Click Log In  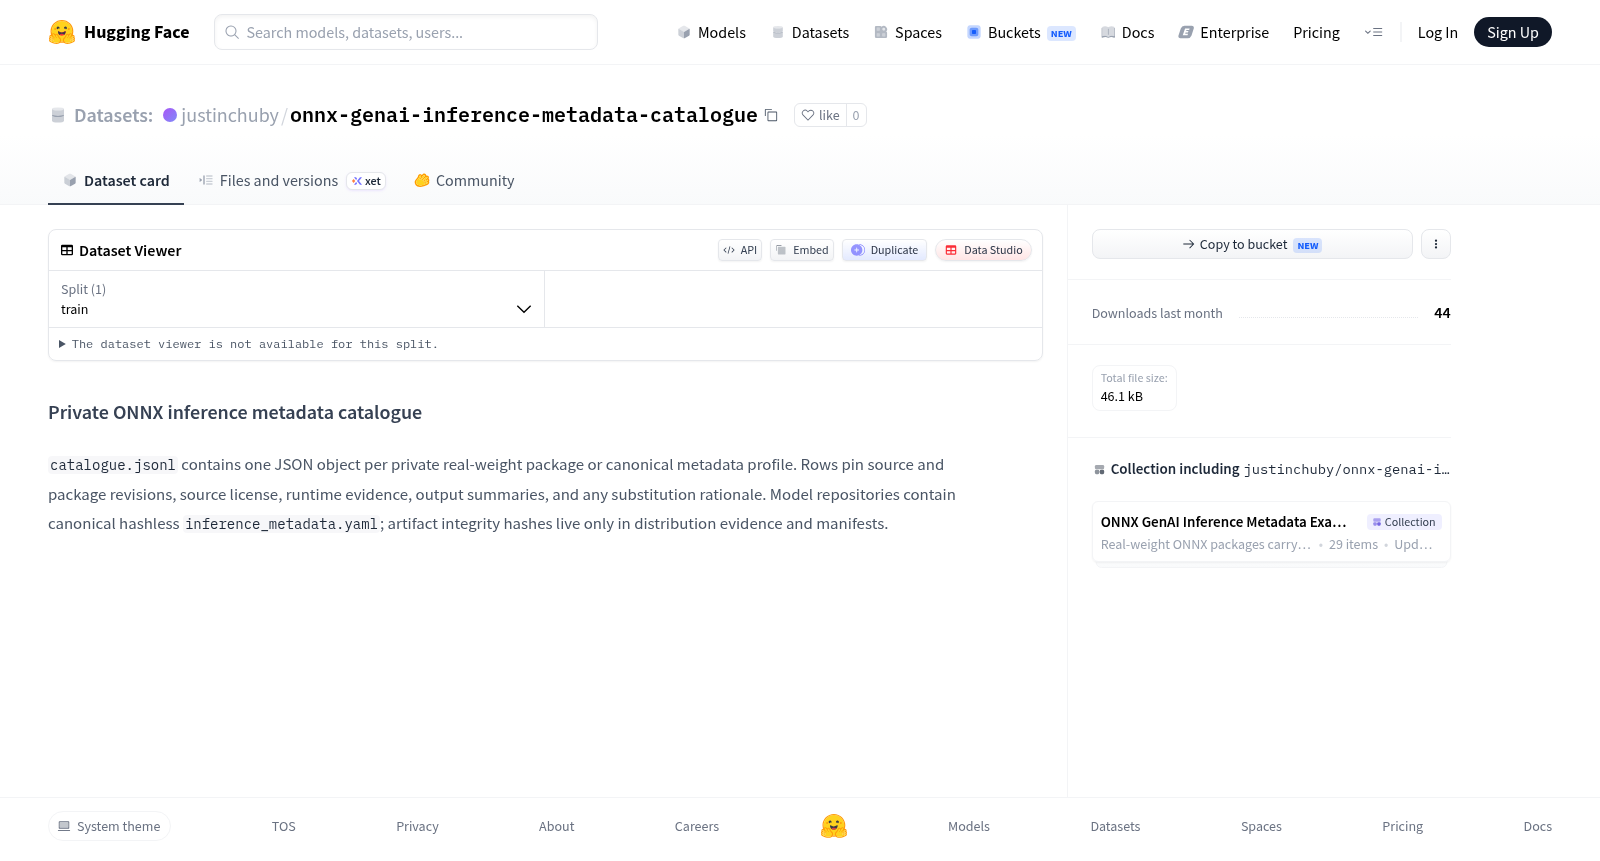[x=1437, y=33]
